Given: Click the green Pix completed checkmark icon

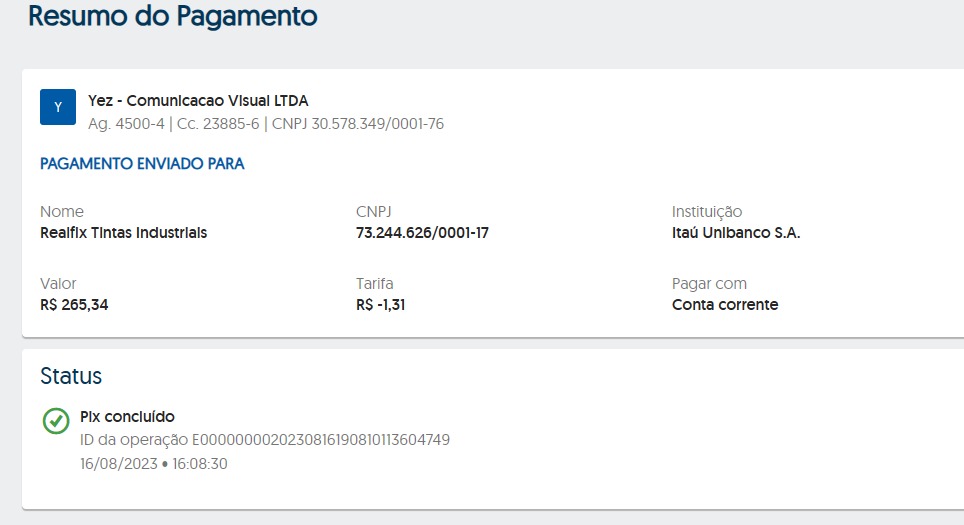Looking at the screenshot, I should coord(56,421).
